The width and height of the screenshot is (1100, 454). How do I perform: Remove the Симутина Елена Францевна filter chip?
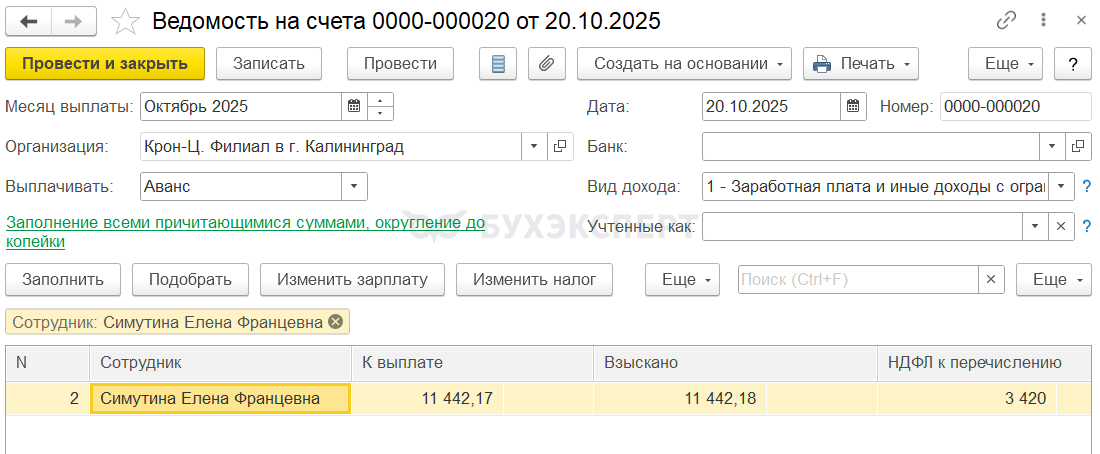pos(335,322)
